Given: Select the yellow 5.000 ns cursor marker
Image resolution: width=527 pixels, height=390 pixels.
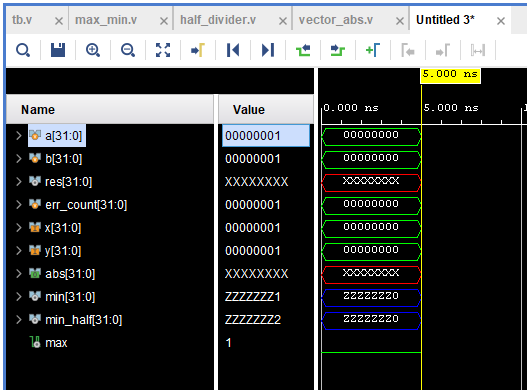Looking at the screenshot, I should pyautogui.click(x=450, y=74).
